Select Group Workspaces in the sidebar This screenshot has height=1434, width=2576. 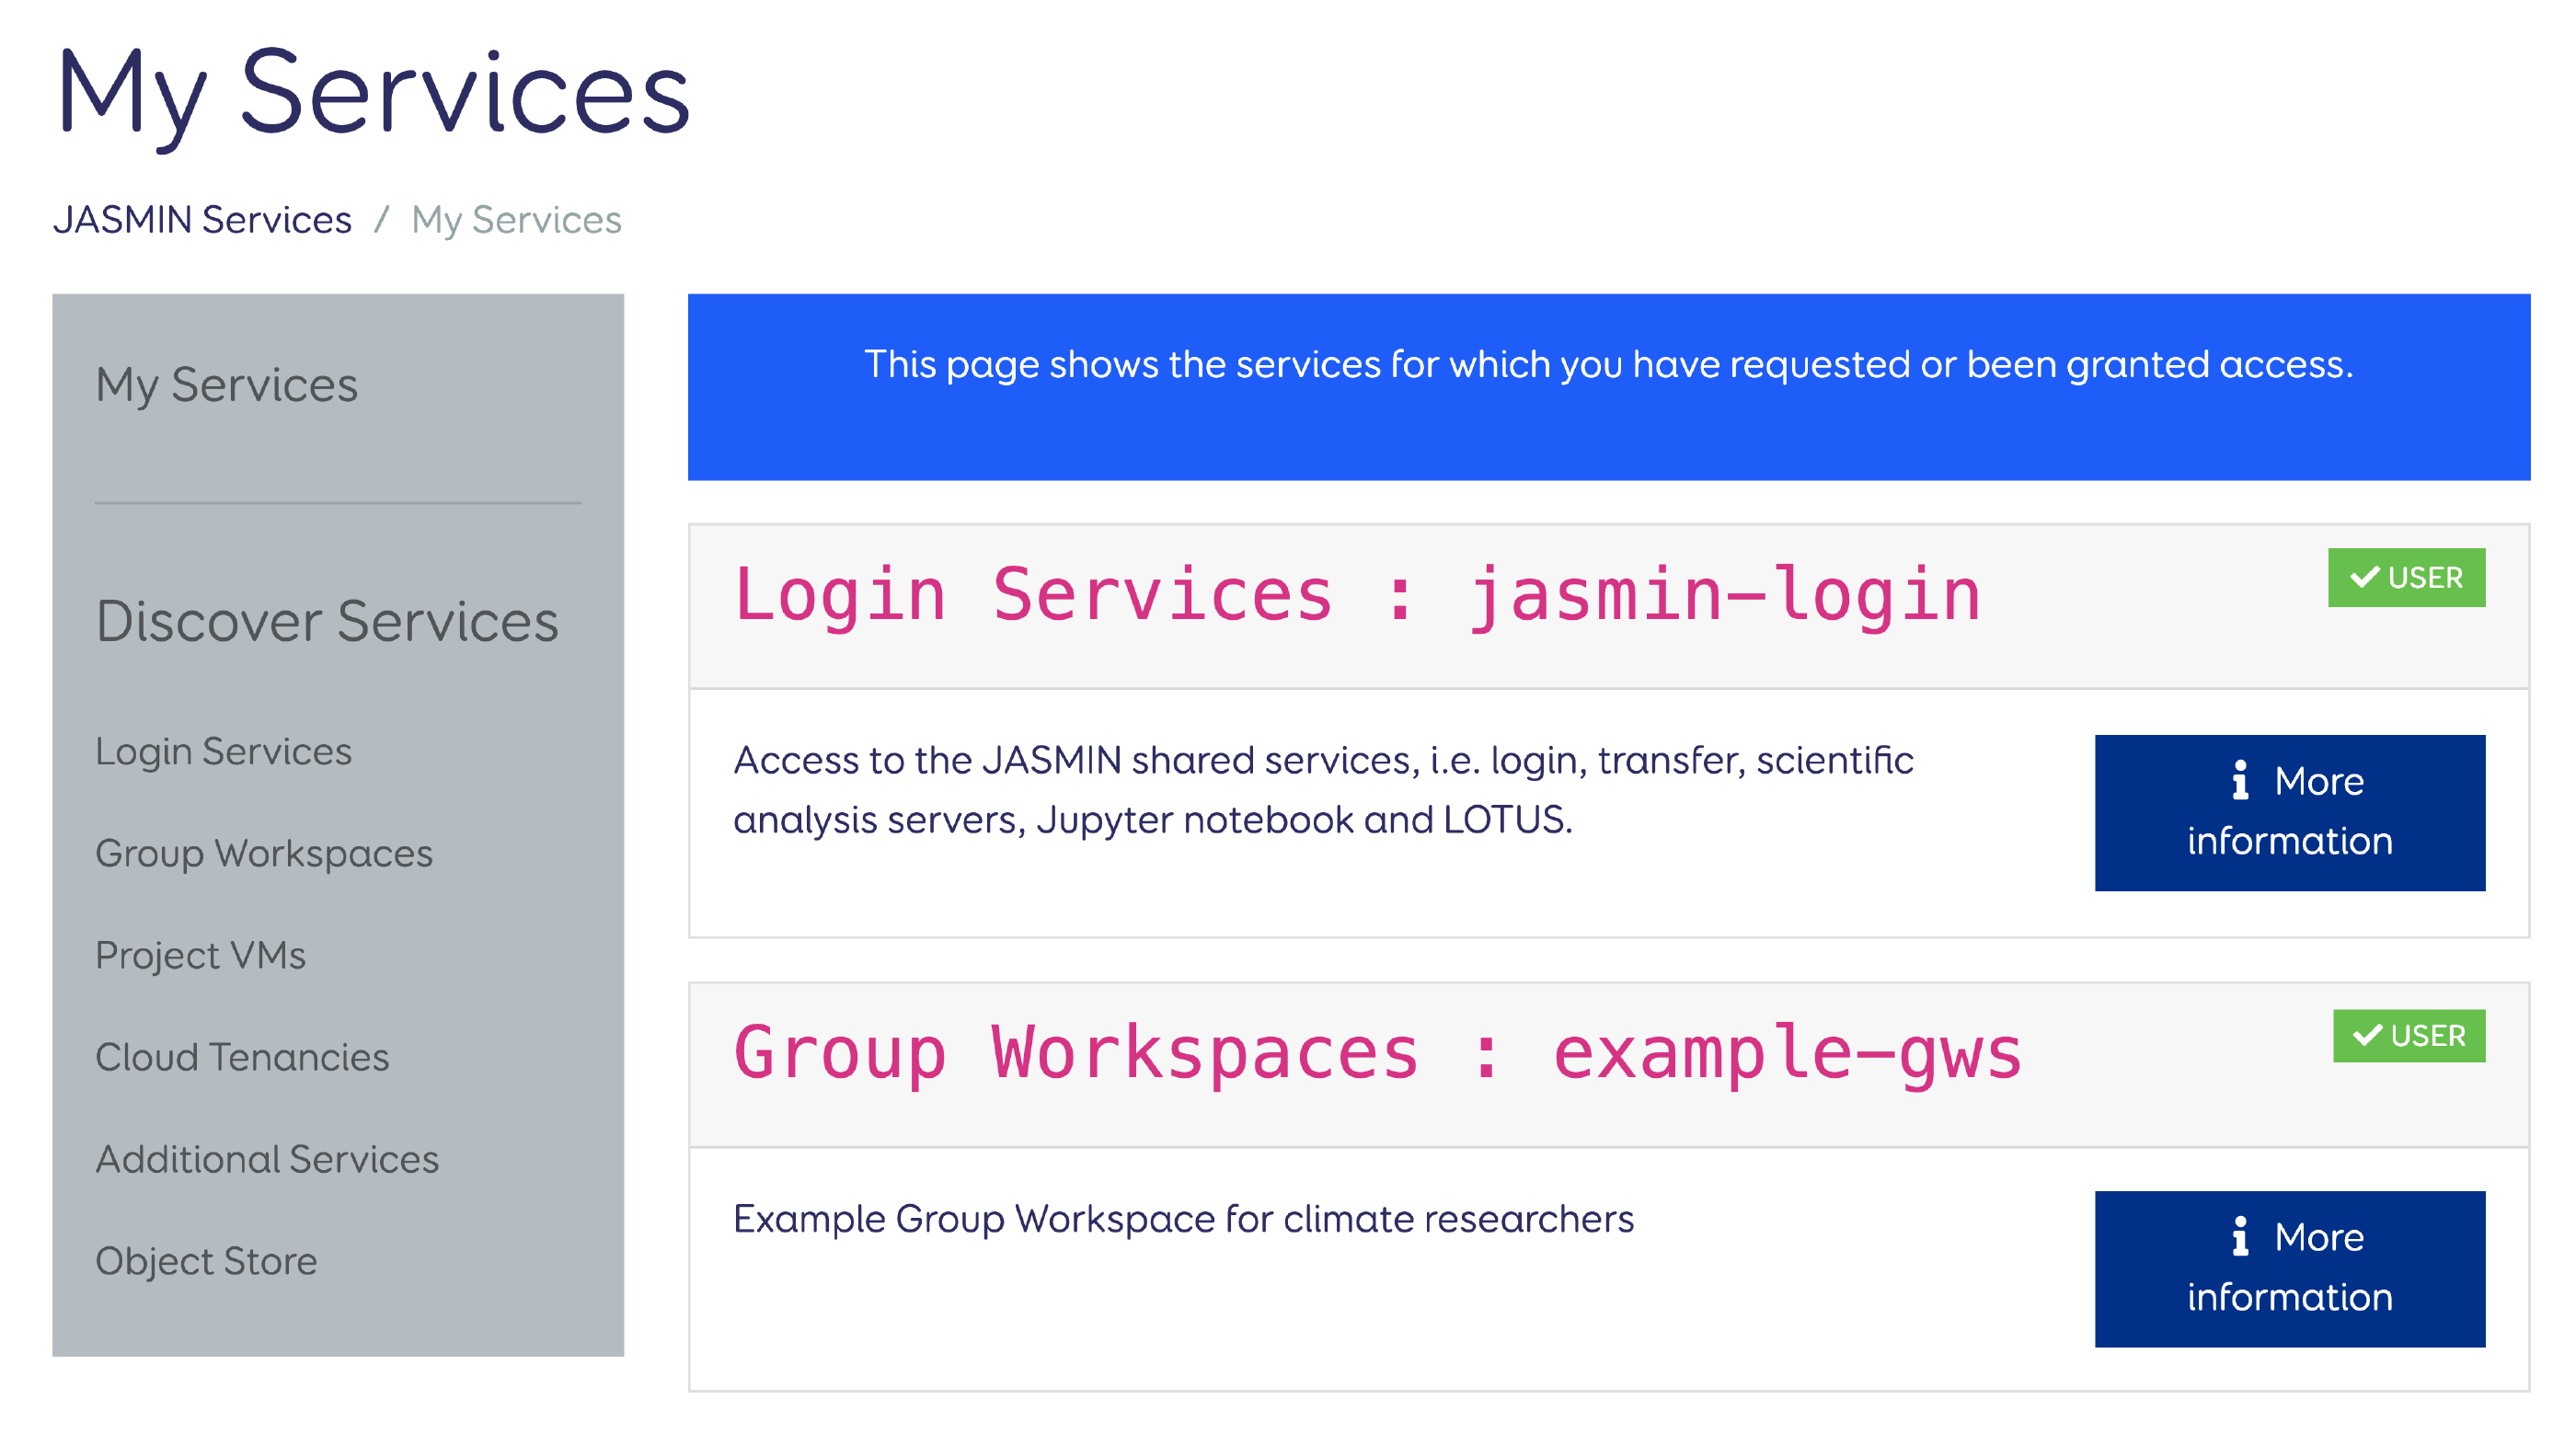coord(264,854)
